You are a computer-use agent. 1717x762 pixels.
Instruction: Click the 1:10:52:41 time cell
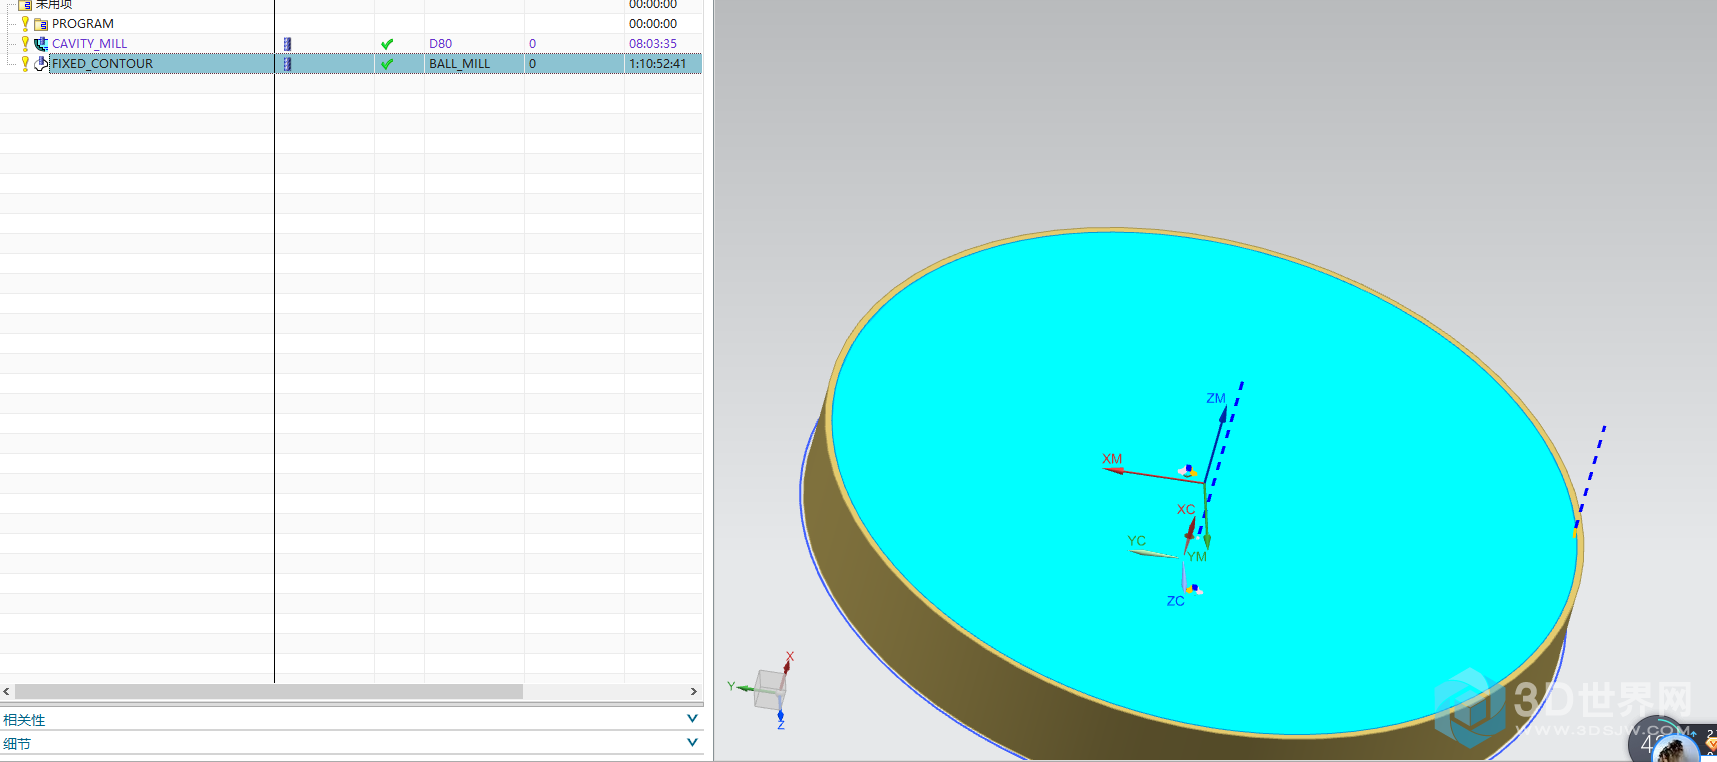pyautogui.click(x=658, y=64)
